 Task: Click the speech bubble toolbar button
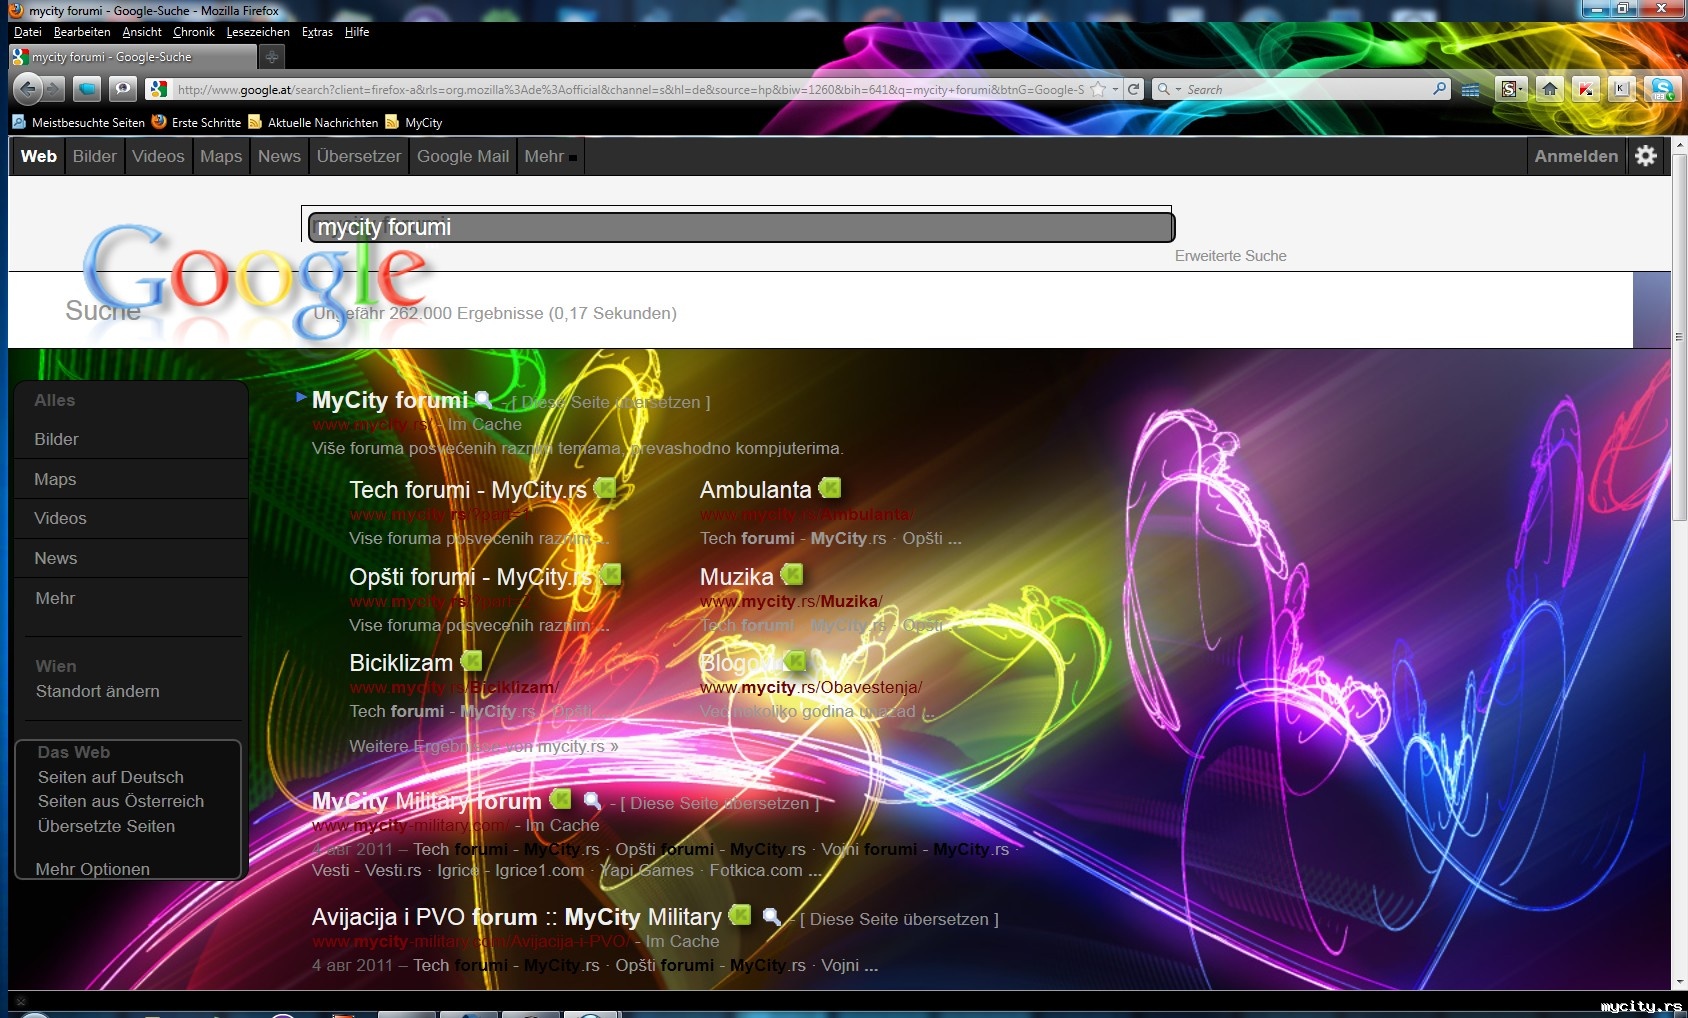point(122,89)
